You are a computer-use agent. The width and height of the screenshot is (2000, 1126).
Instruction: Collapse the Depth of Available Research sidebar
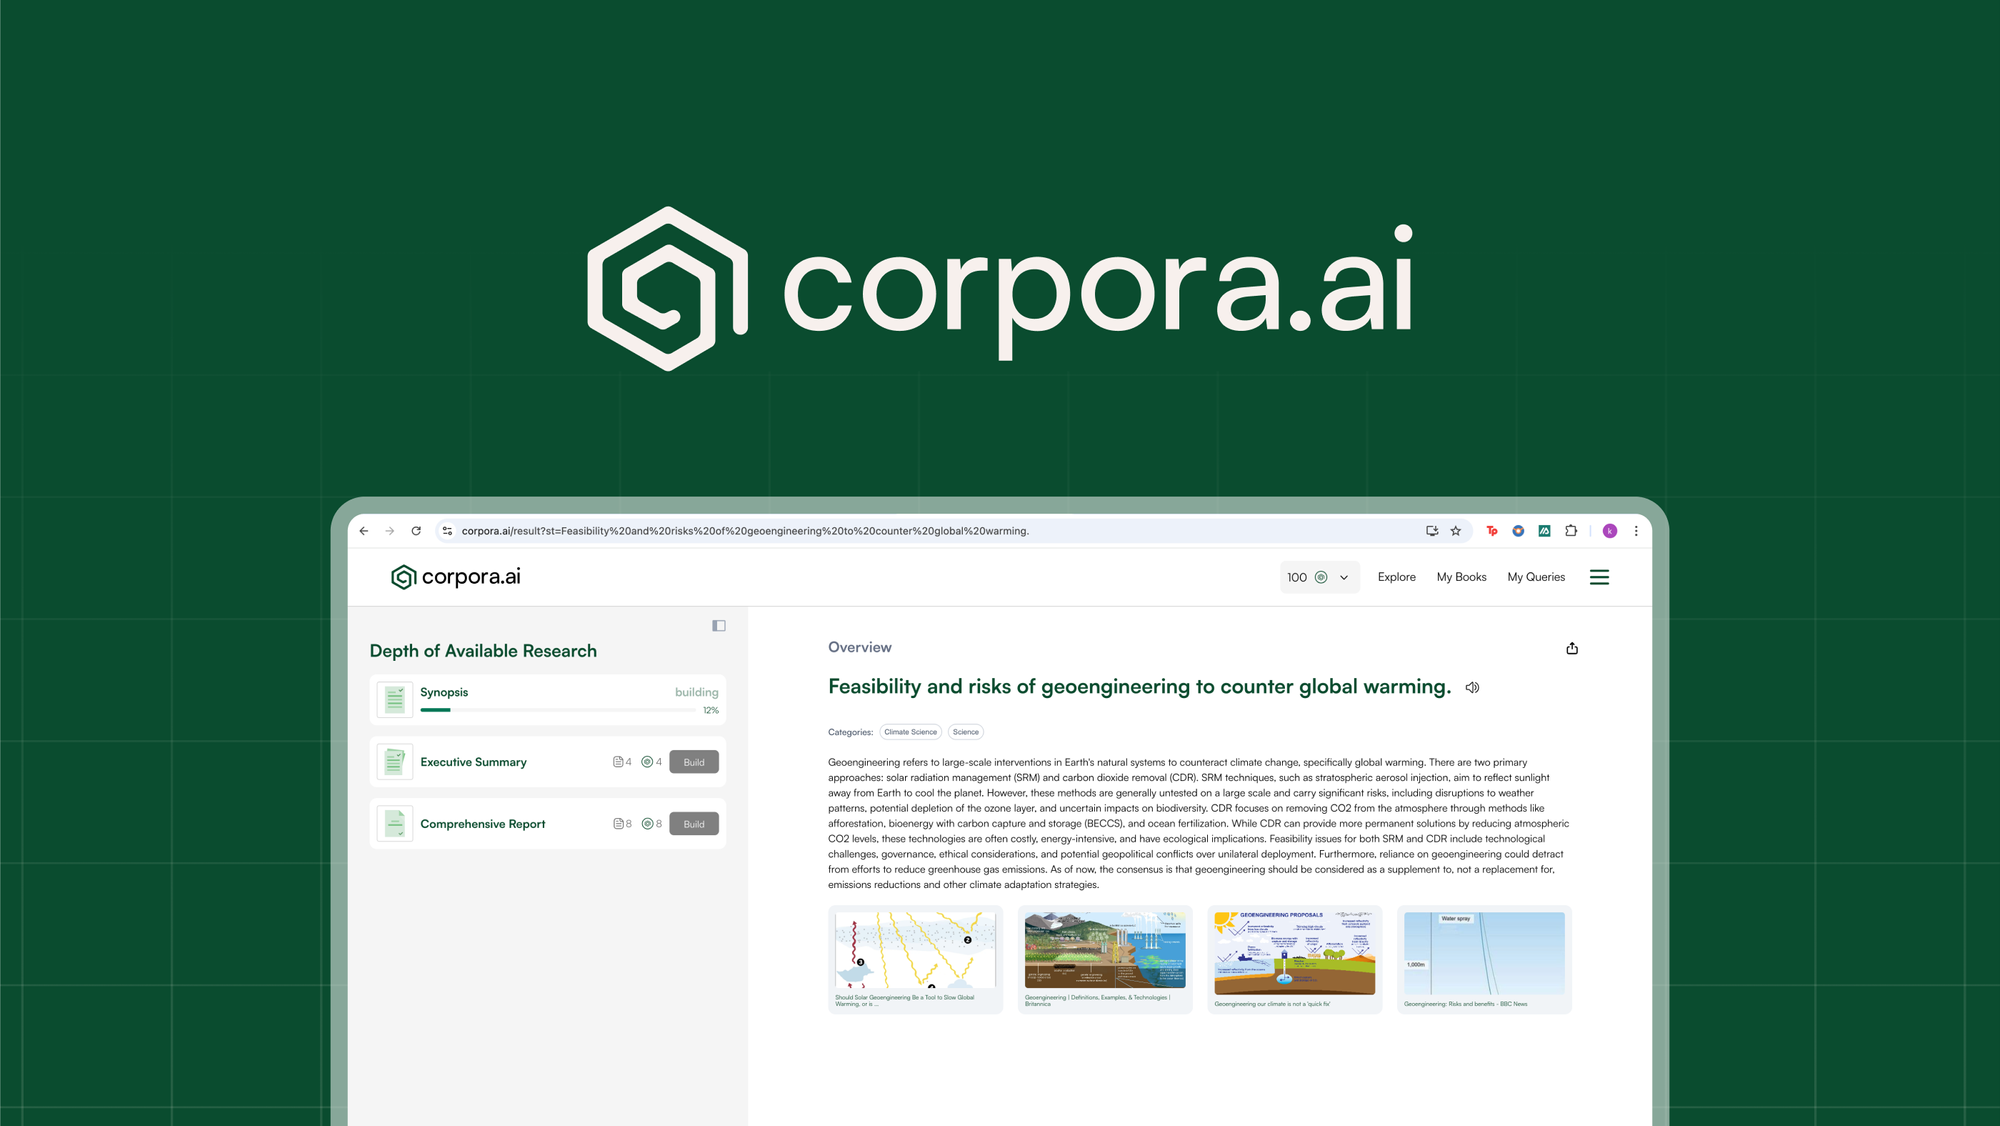[x=718, y=625]
